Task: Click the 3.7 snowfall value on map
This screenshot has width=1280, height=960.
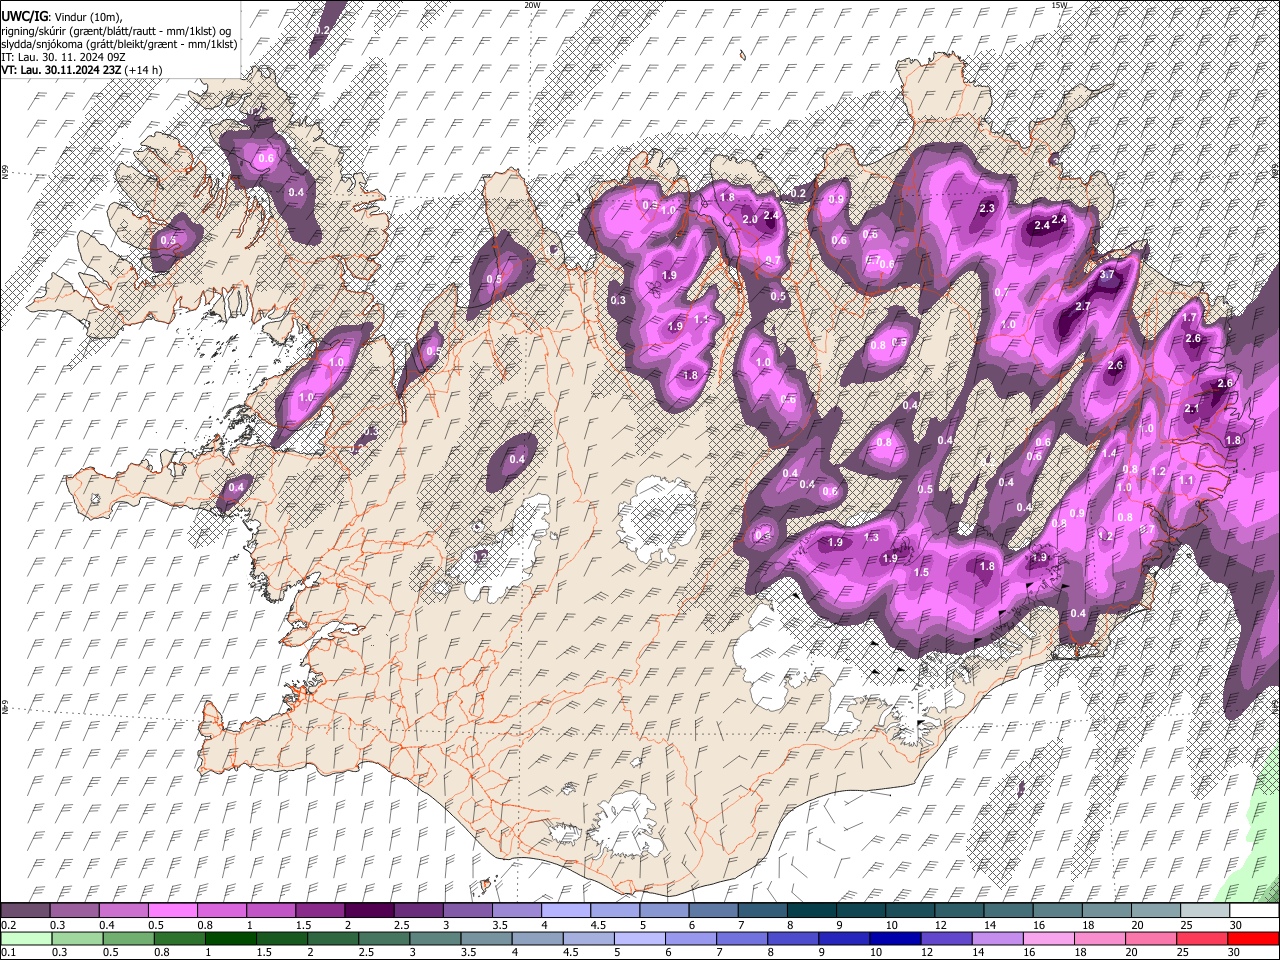Action: tap(1107, 274)
